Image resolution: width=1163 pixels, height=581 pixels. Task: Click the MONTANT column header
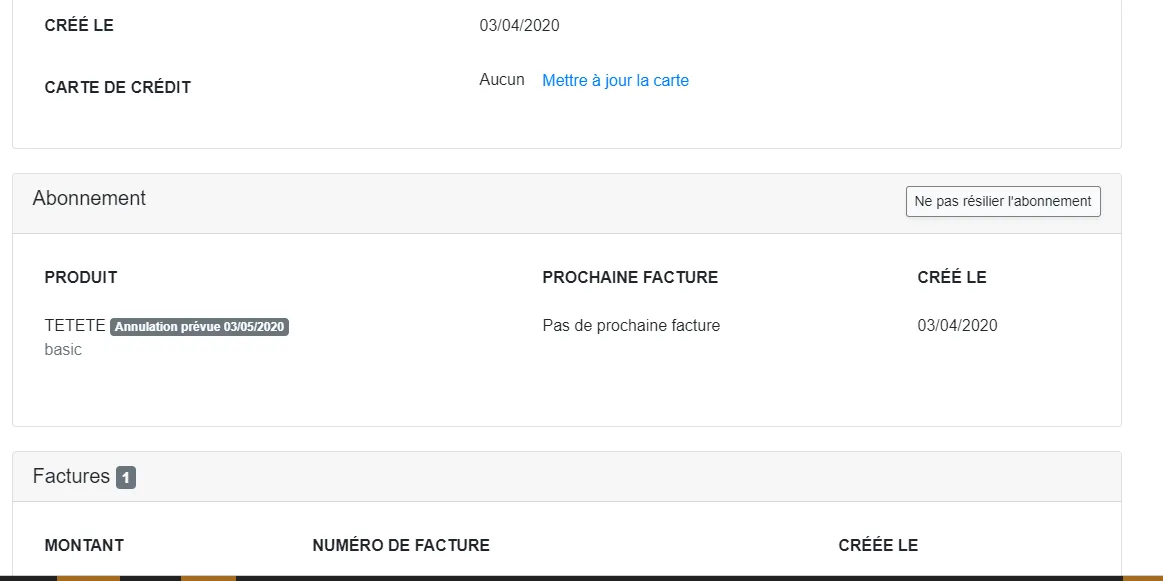(x=84, y=545)
